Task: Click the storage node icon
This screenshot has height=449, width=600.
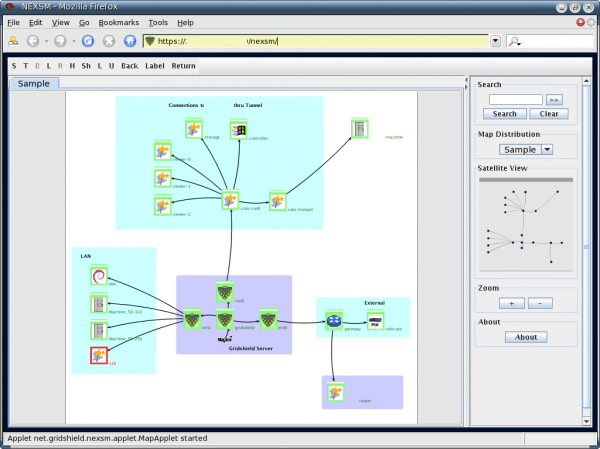Action: (x=194, y=129)
